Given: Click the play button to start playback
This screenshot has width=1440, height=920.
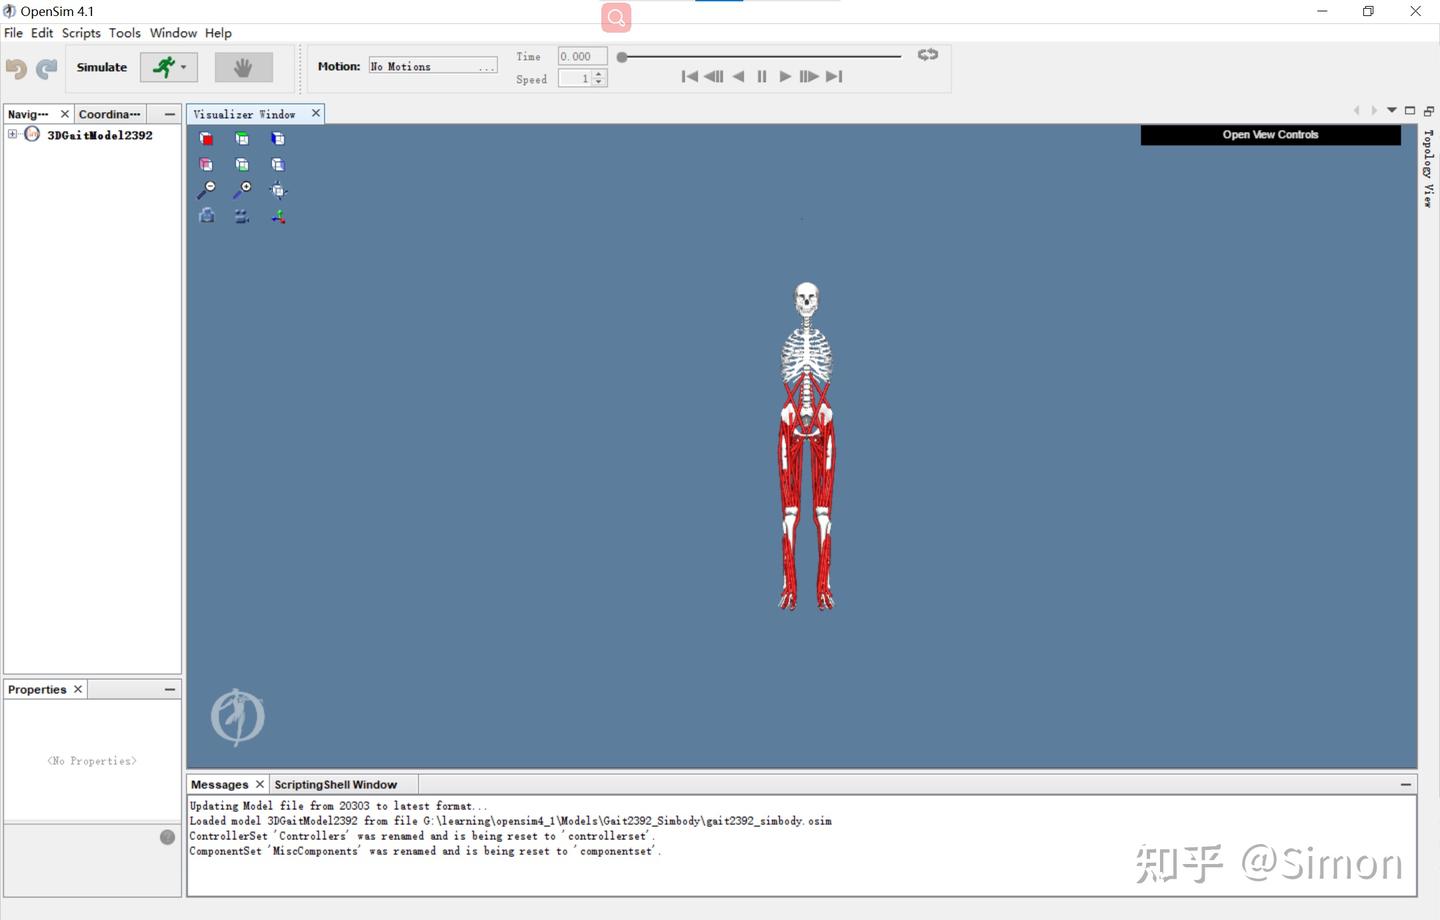Looking at the screenshot, I should point(785,76).
